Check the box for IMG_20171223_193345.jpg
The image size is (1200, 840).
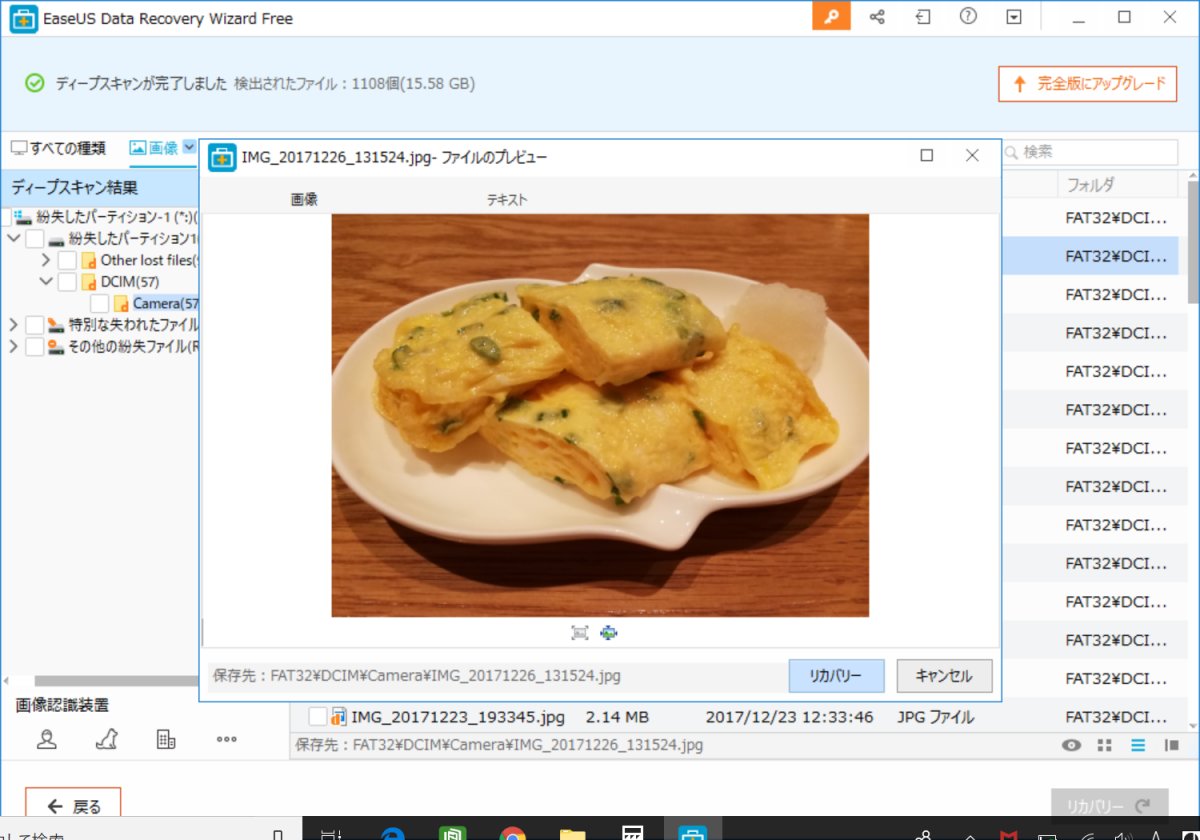pos(317,717)
